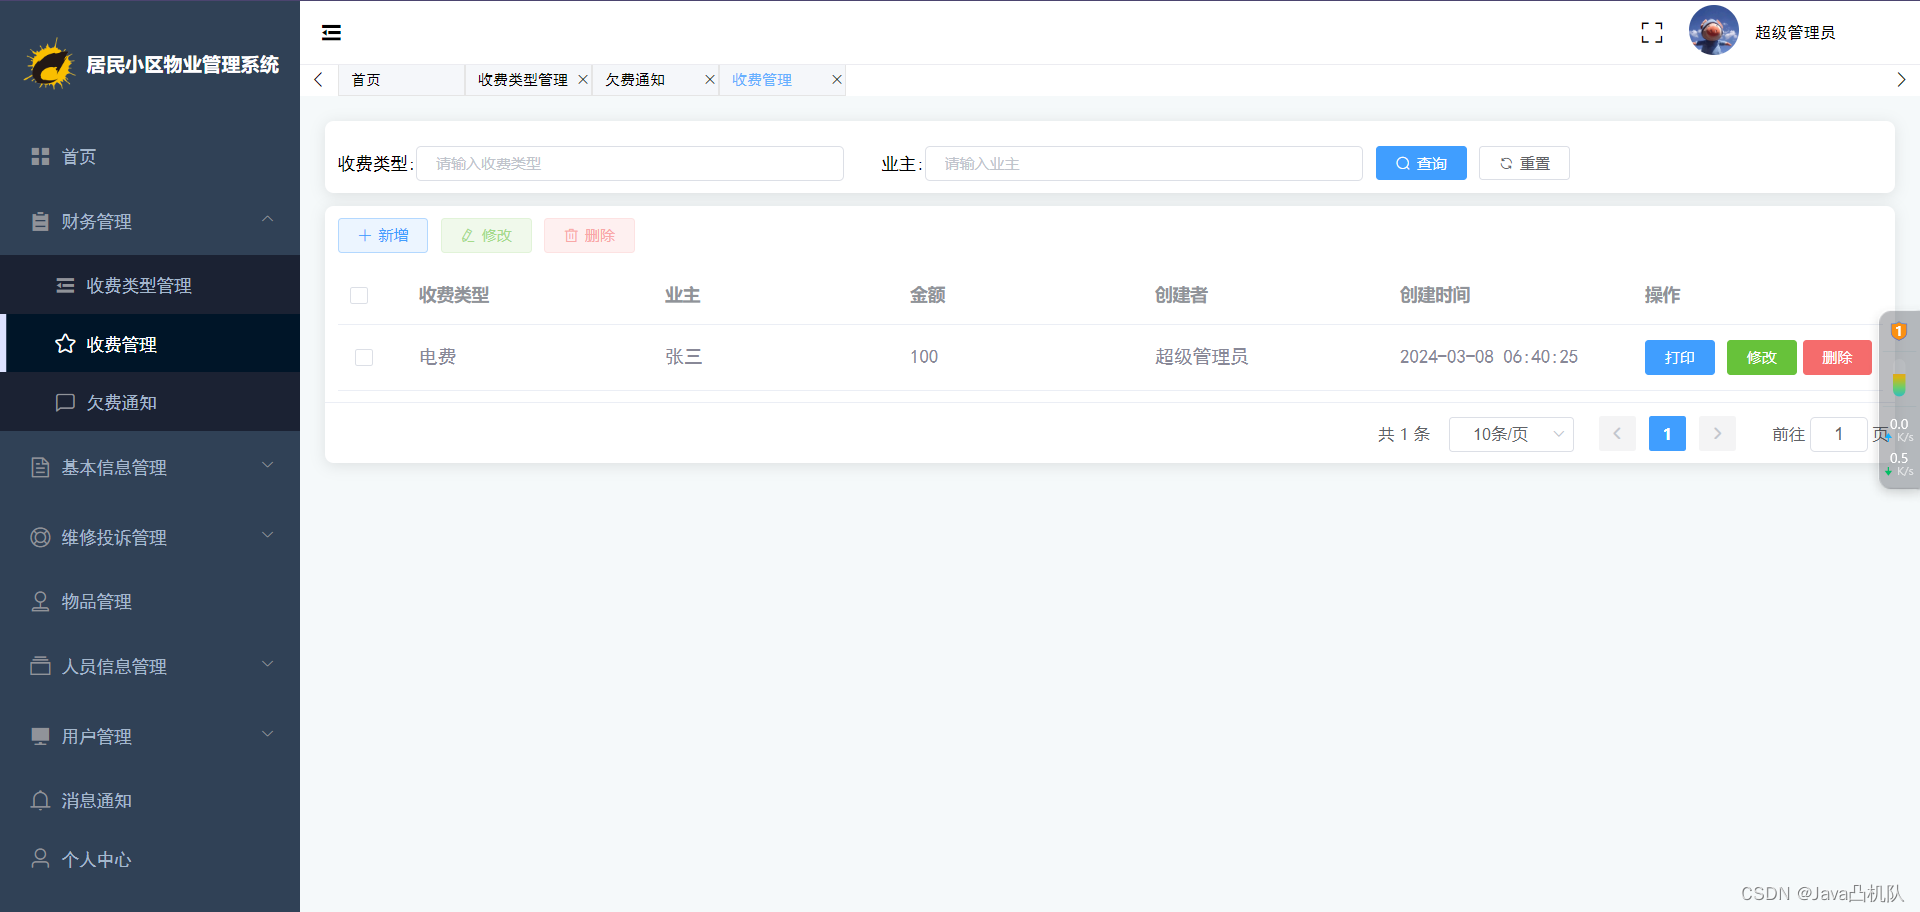Click 打印 on the 电费 row
This screenshot has width=1920, height=912.
(1679, 357)
